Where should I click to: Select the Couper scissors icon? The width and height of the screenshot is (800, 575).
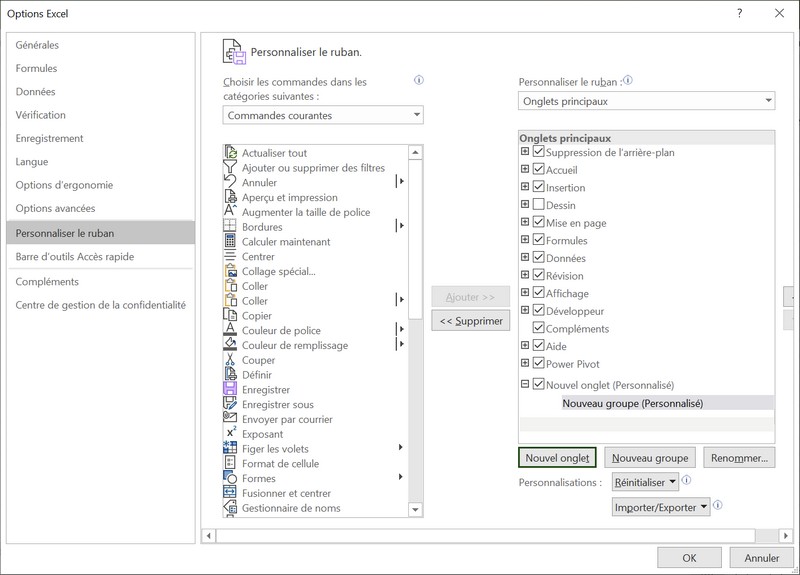pyautogui.click(x=231, y=360)
